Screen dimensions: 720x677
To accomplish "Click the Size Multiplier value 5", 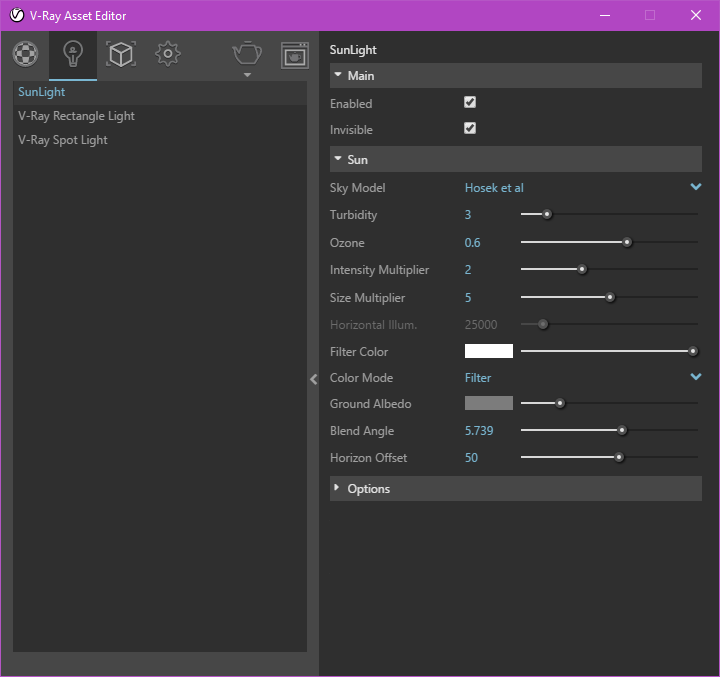I will (468, 298).
